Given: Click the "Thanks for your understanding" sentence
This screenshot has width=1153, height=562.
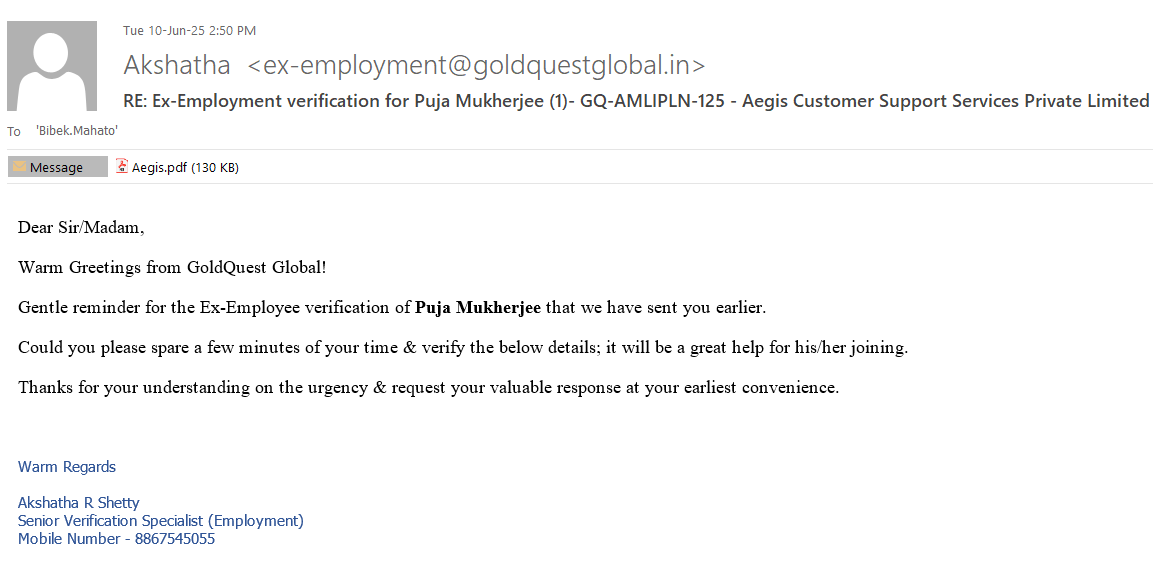Looking at the screenshot, I should tap(428, 388).
